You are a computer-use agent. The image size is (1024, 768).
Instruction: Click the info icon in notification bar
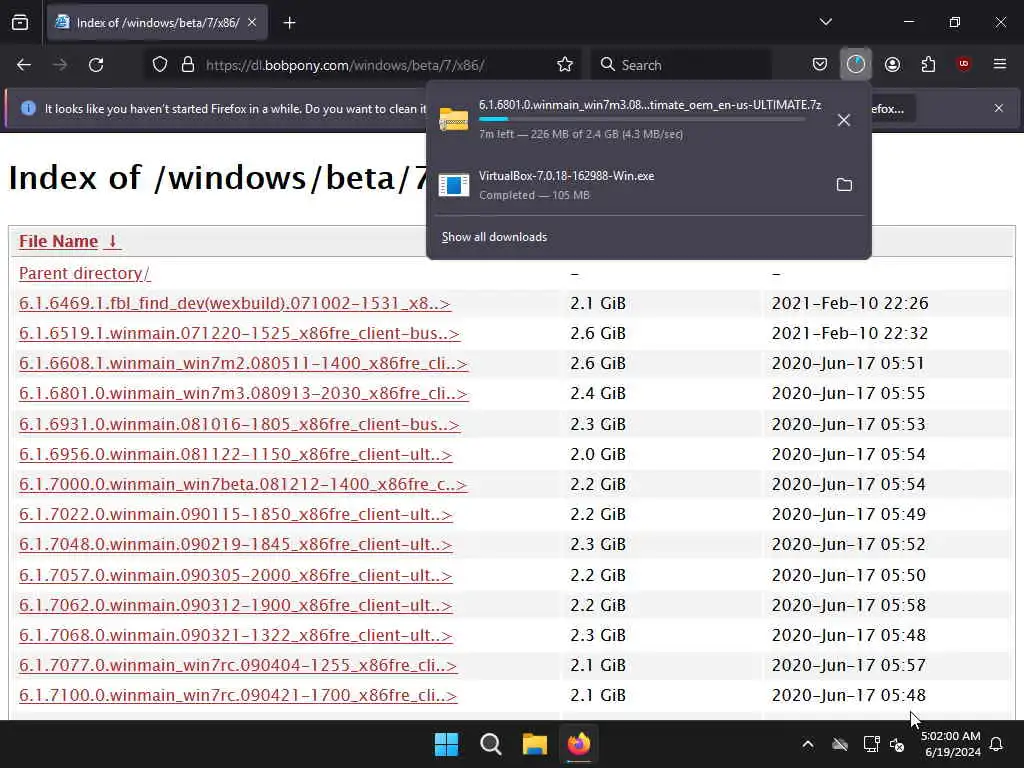(28, 108)
